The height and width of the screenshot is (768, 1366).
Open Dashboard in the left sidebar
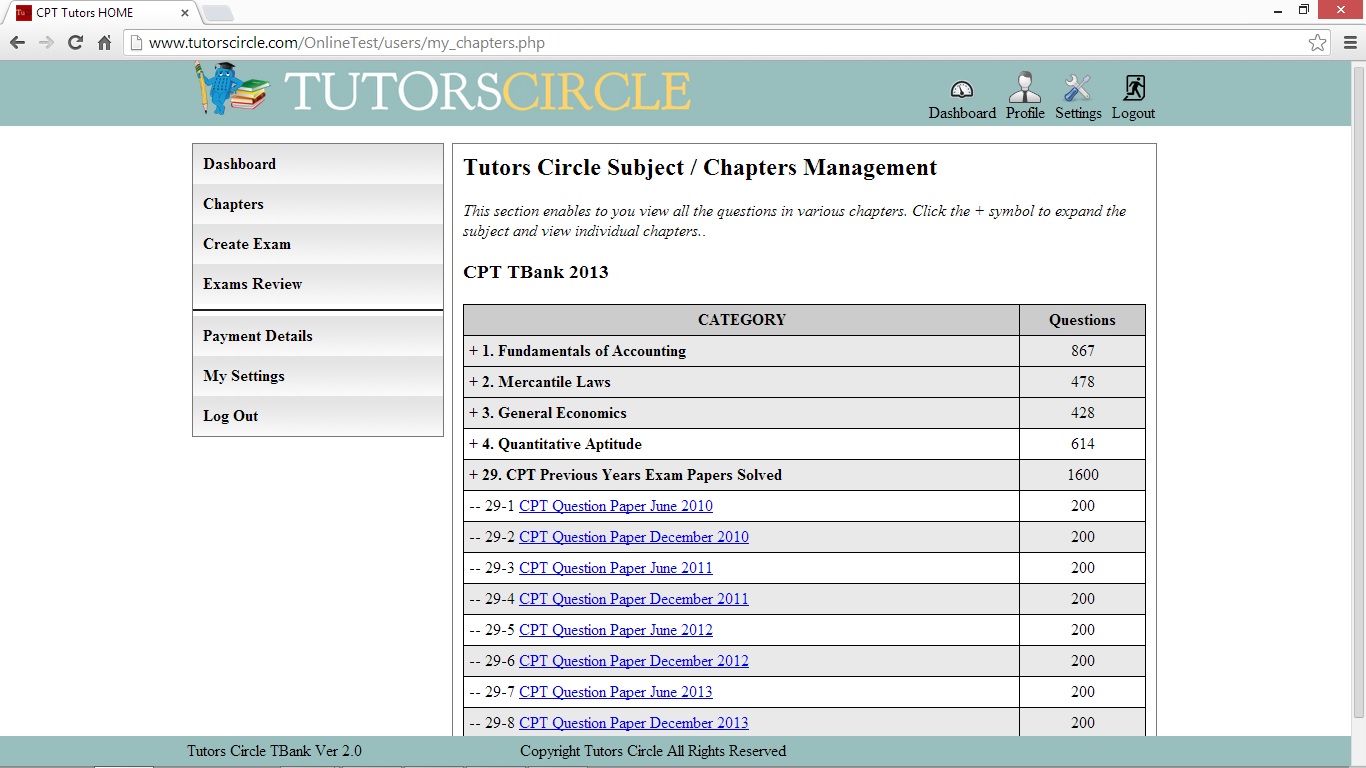(318, 164)
